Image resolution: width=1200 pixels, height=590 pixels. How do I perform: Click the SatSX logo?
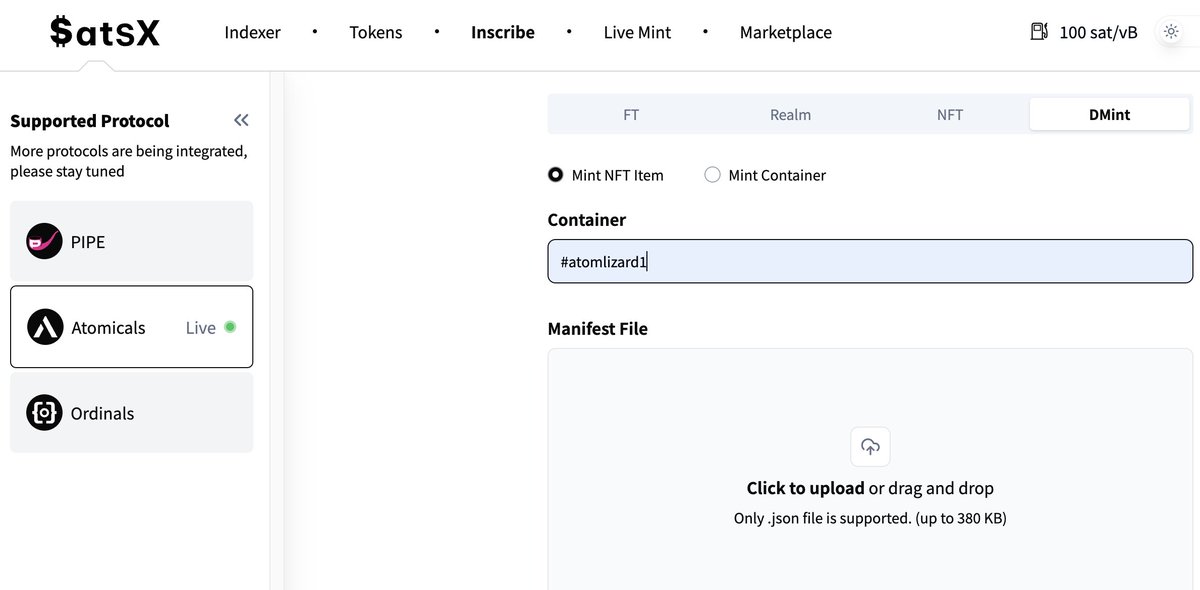105,33
